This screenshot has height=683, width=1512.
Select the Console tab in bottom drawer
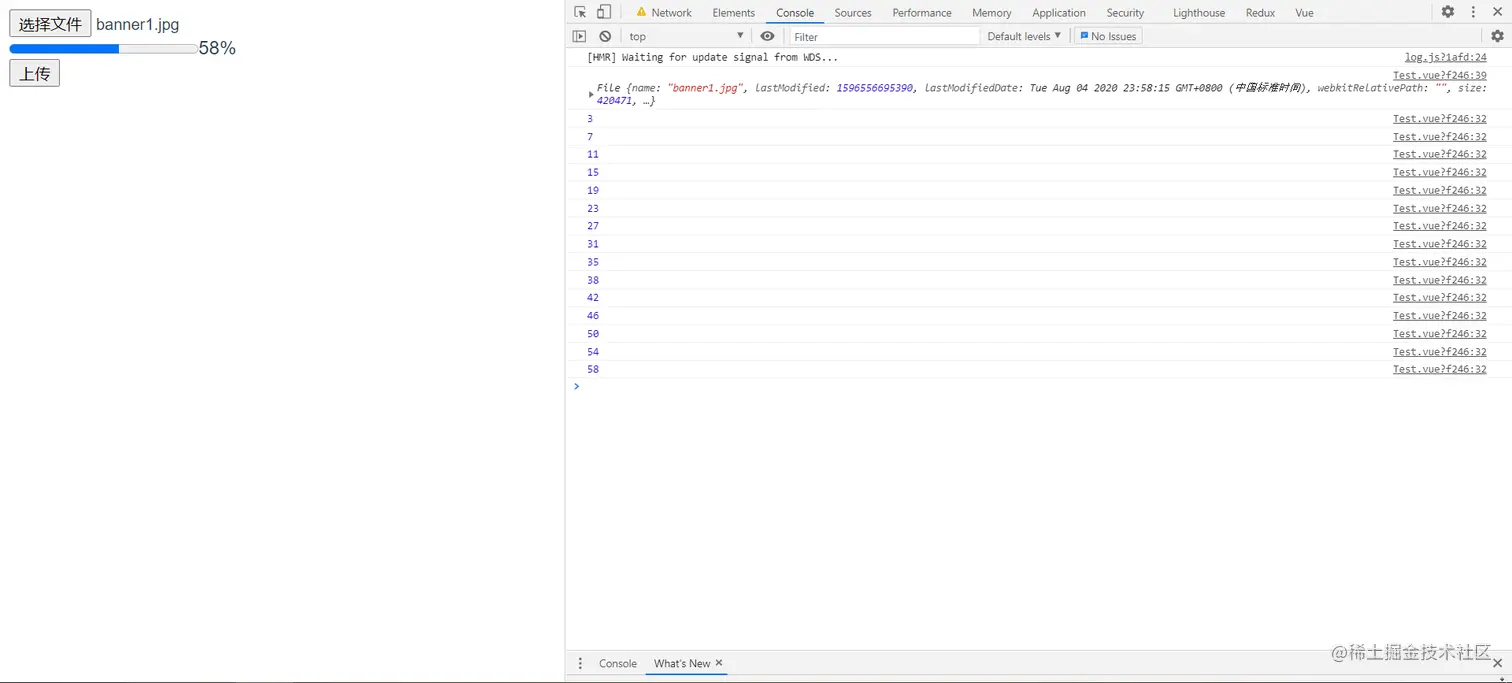pos(617,663)
